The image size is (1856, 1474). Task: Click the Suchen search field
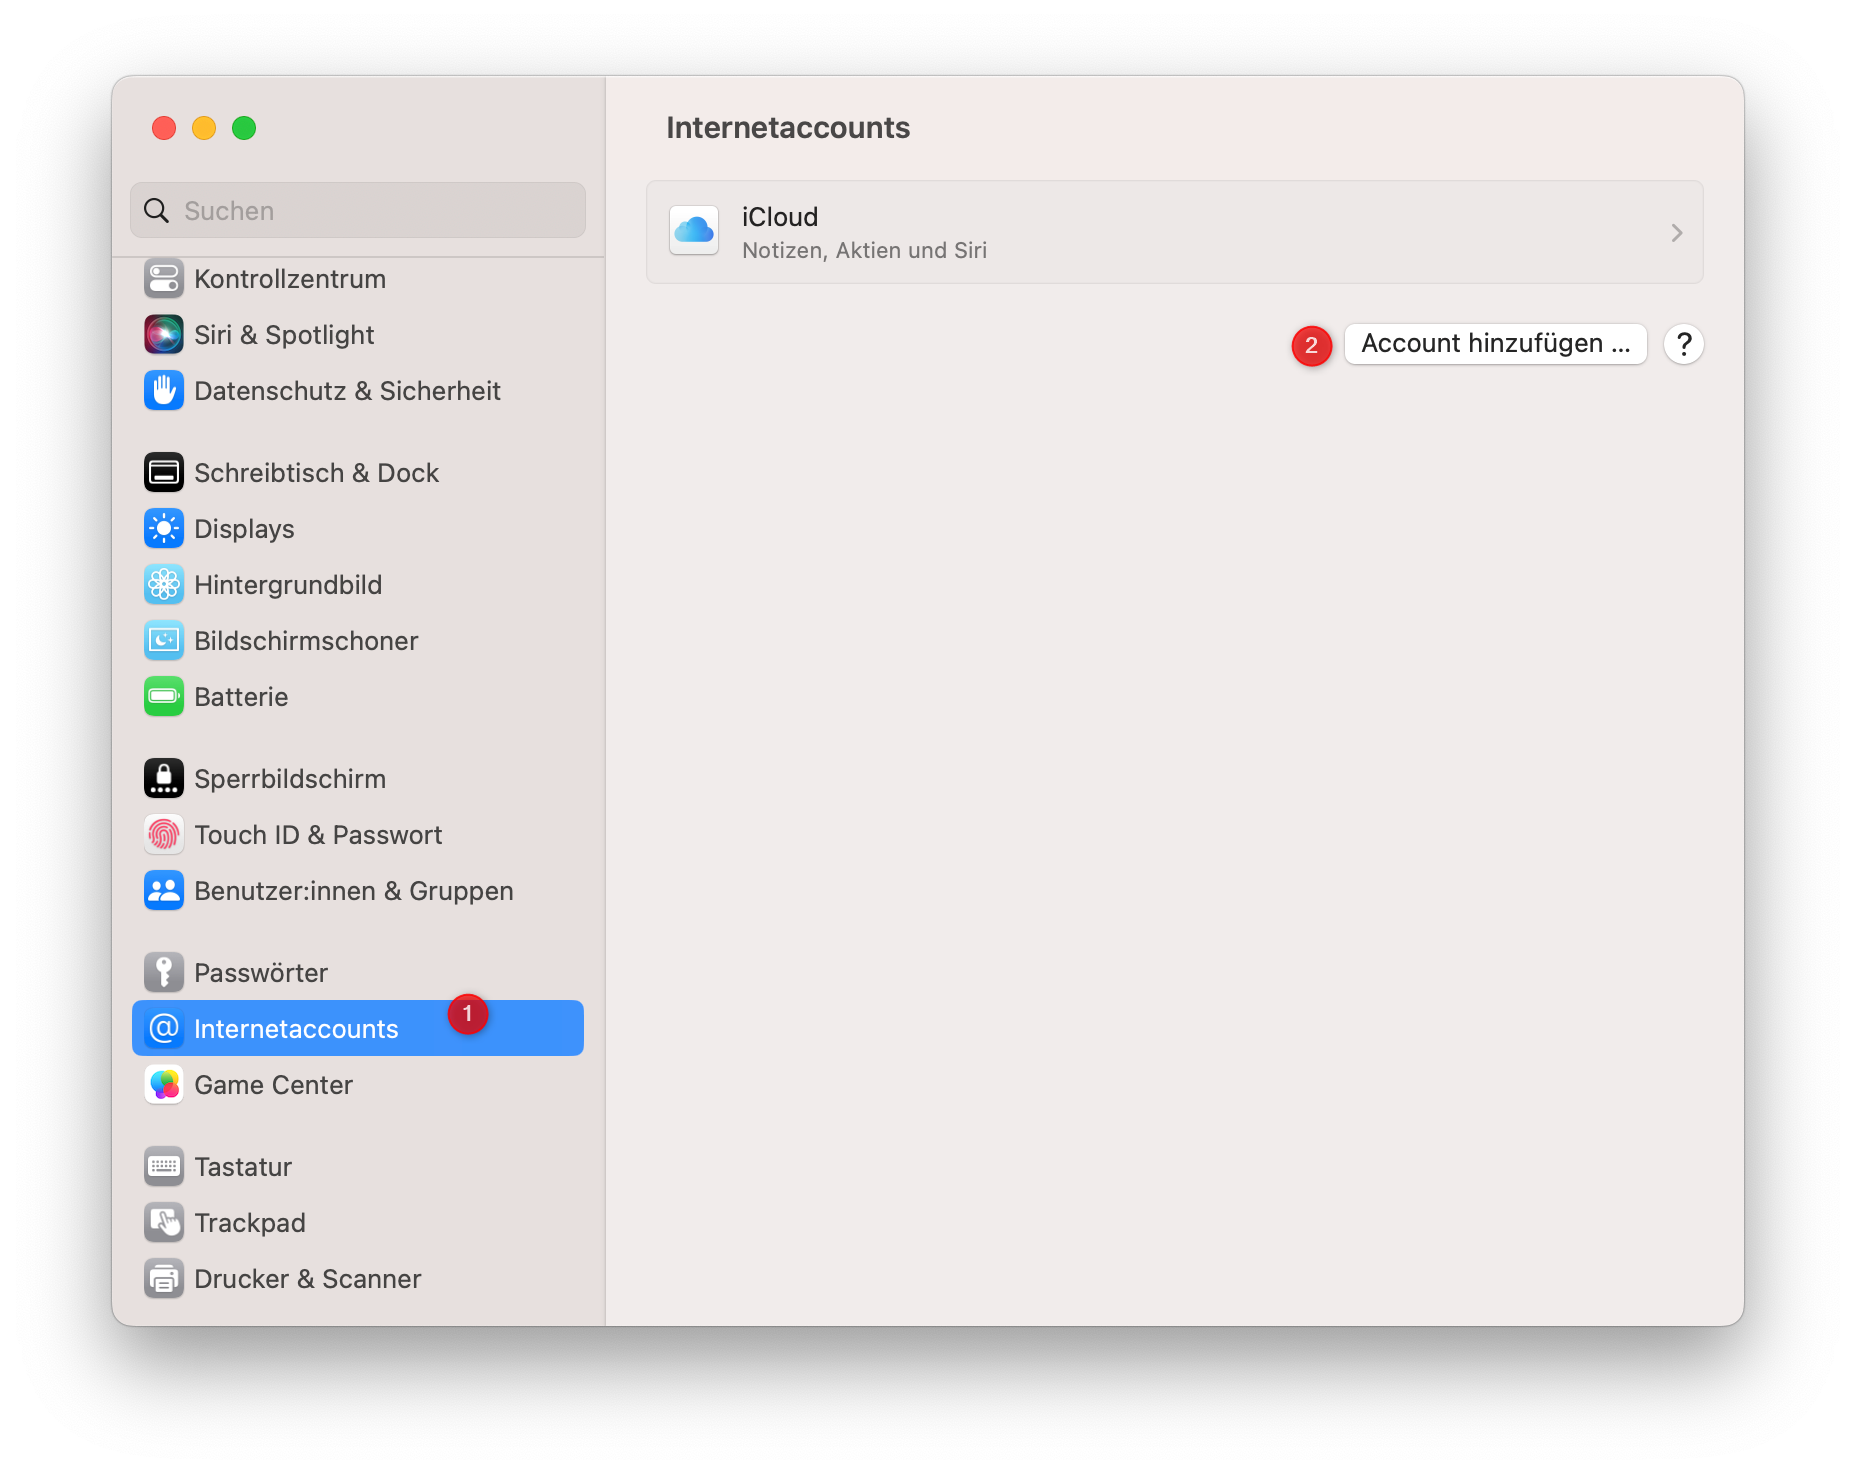[358, 211]
